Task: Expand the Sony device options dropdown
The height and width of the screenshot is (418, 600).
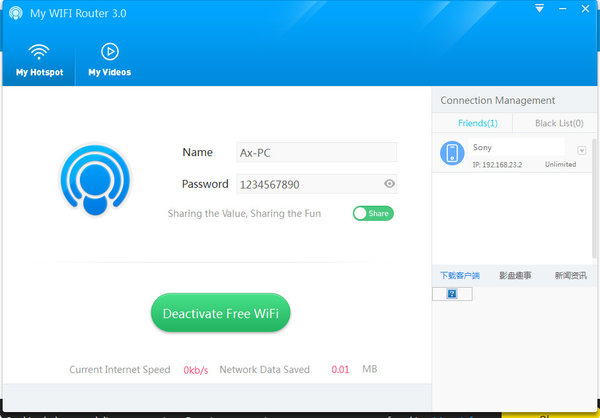Action: [x=582, y=151]
